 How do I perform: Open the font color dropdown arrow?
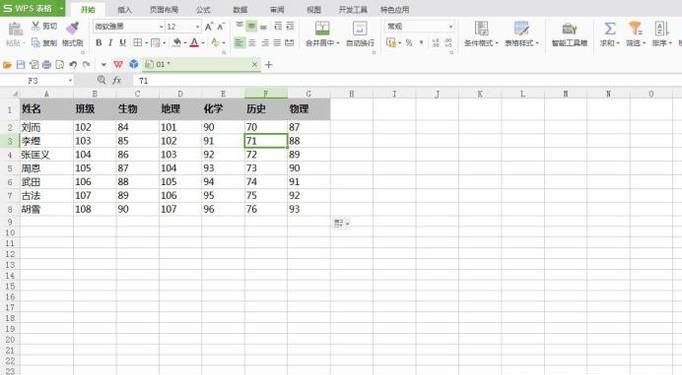point(203,43)
